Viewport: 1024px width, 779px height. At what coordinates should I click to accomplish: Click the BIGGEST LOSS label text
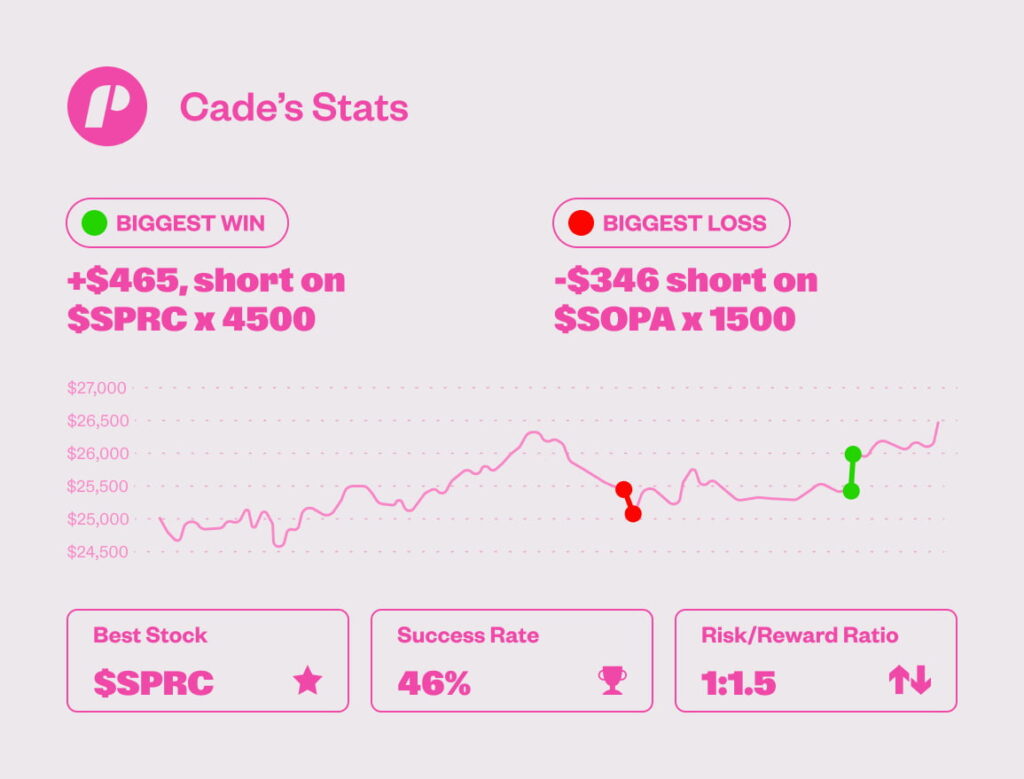[x=684, y=223]
